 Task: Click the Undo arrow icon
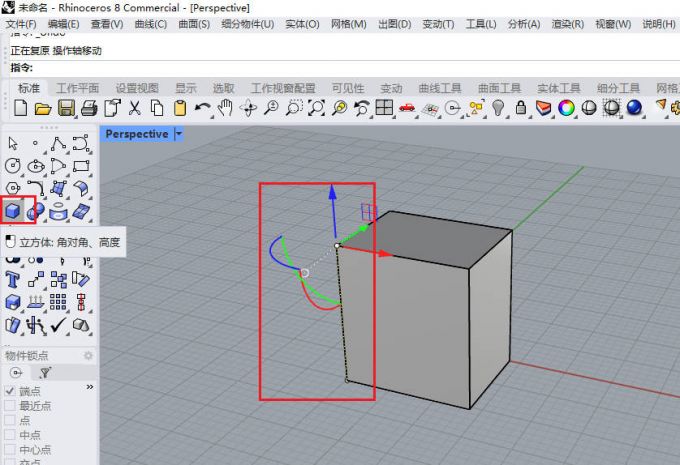coord(203,108)
